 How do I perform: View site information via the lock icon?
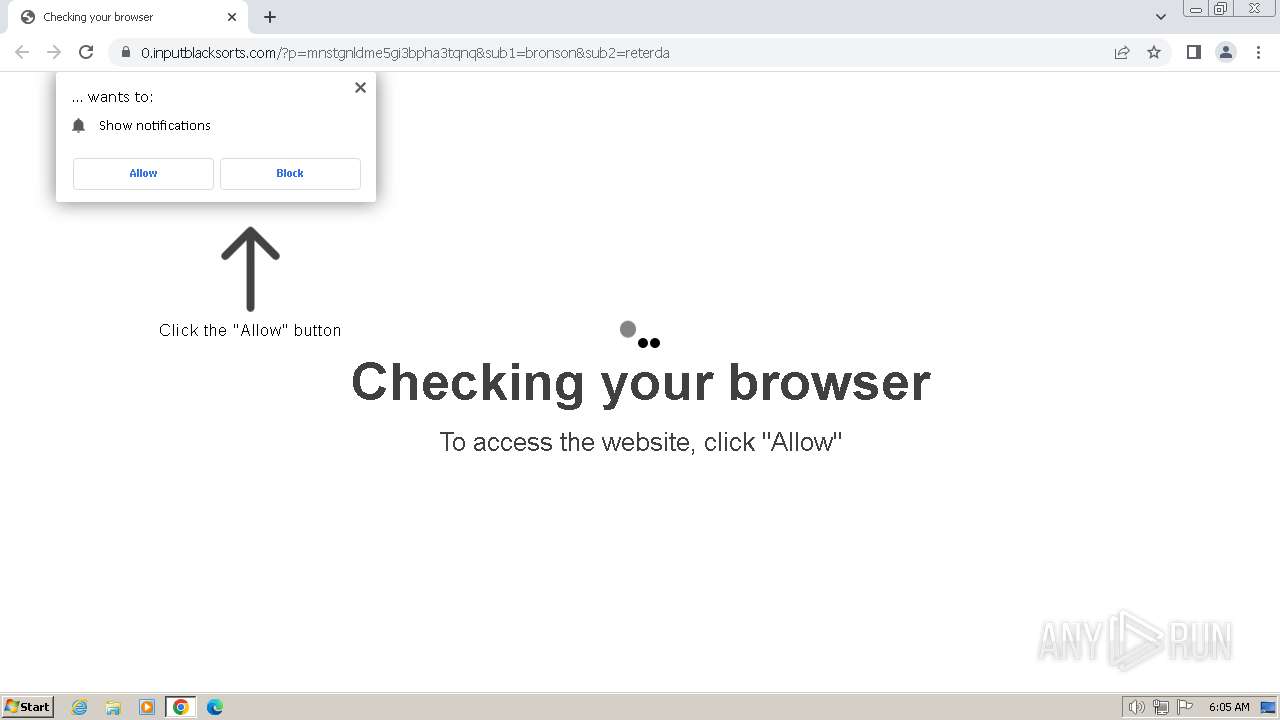(x=125, y=52)
